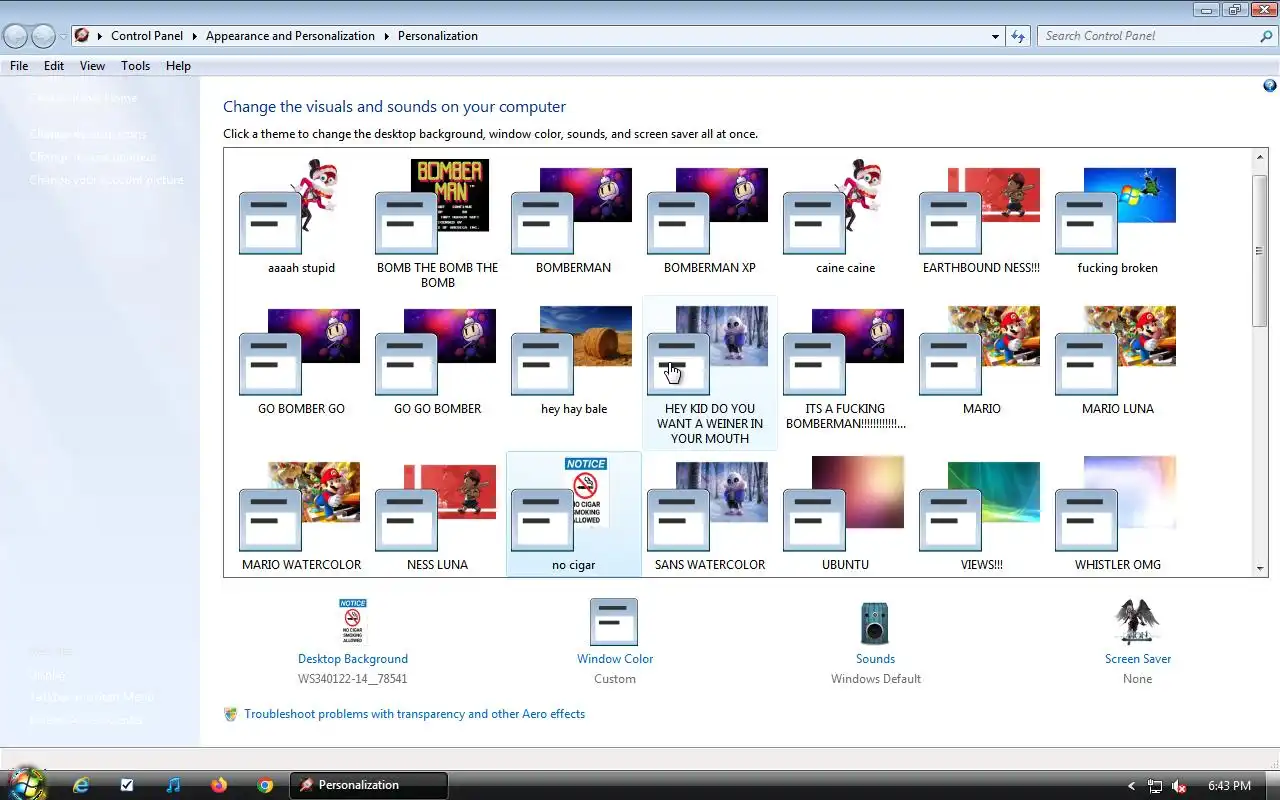Select the VIEWS!!! theme
This screenshot has height=800, width=1280.
click(981, 514)
